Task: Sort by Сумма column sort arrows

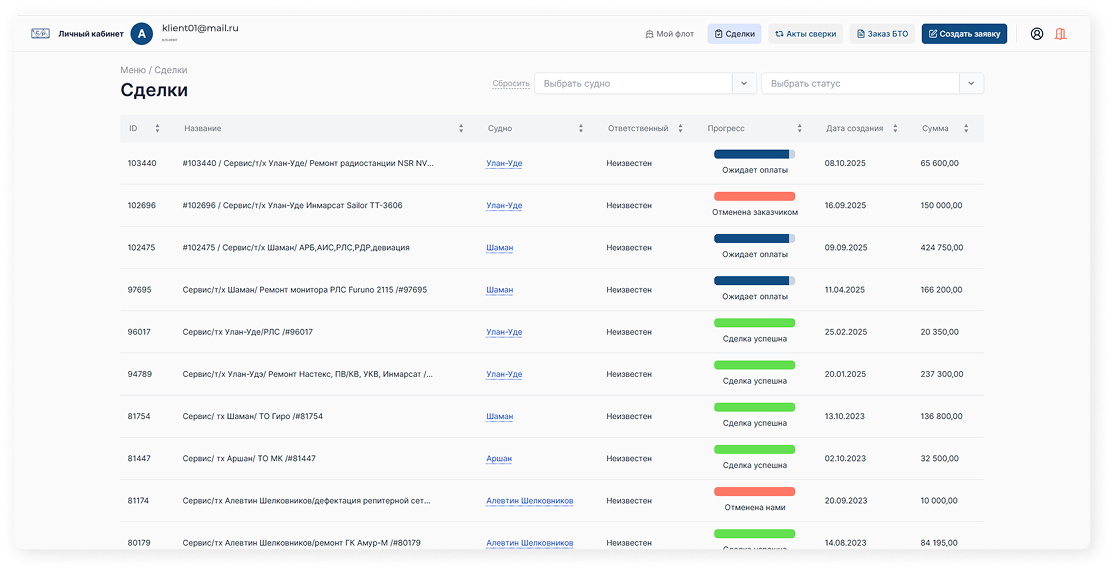Action: 966,129
